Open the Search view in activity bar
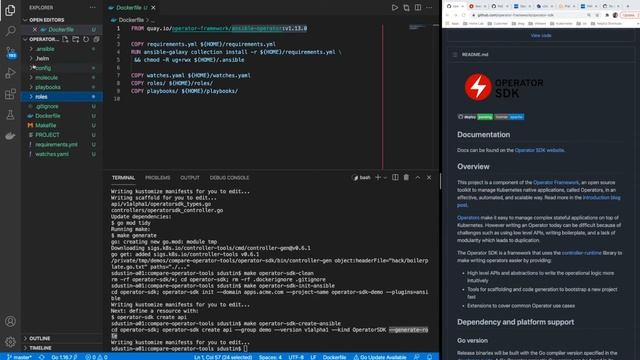 tap(10, 31)
